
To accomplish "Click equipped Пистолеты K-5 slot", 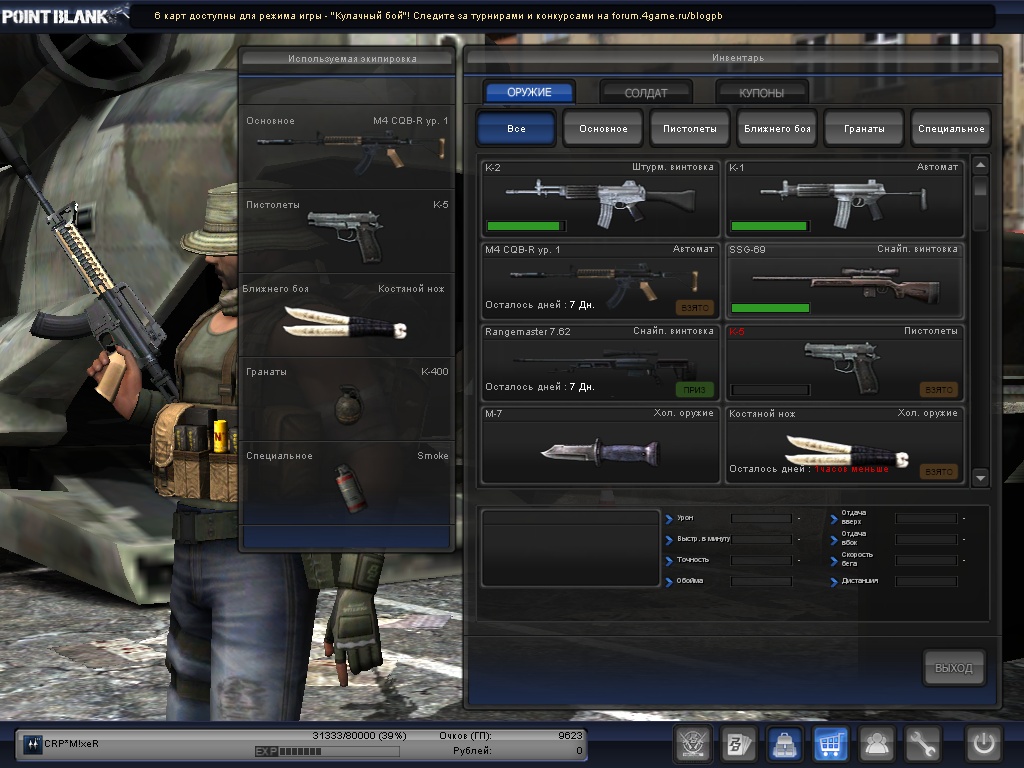I will click(347, 231).
